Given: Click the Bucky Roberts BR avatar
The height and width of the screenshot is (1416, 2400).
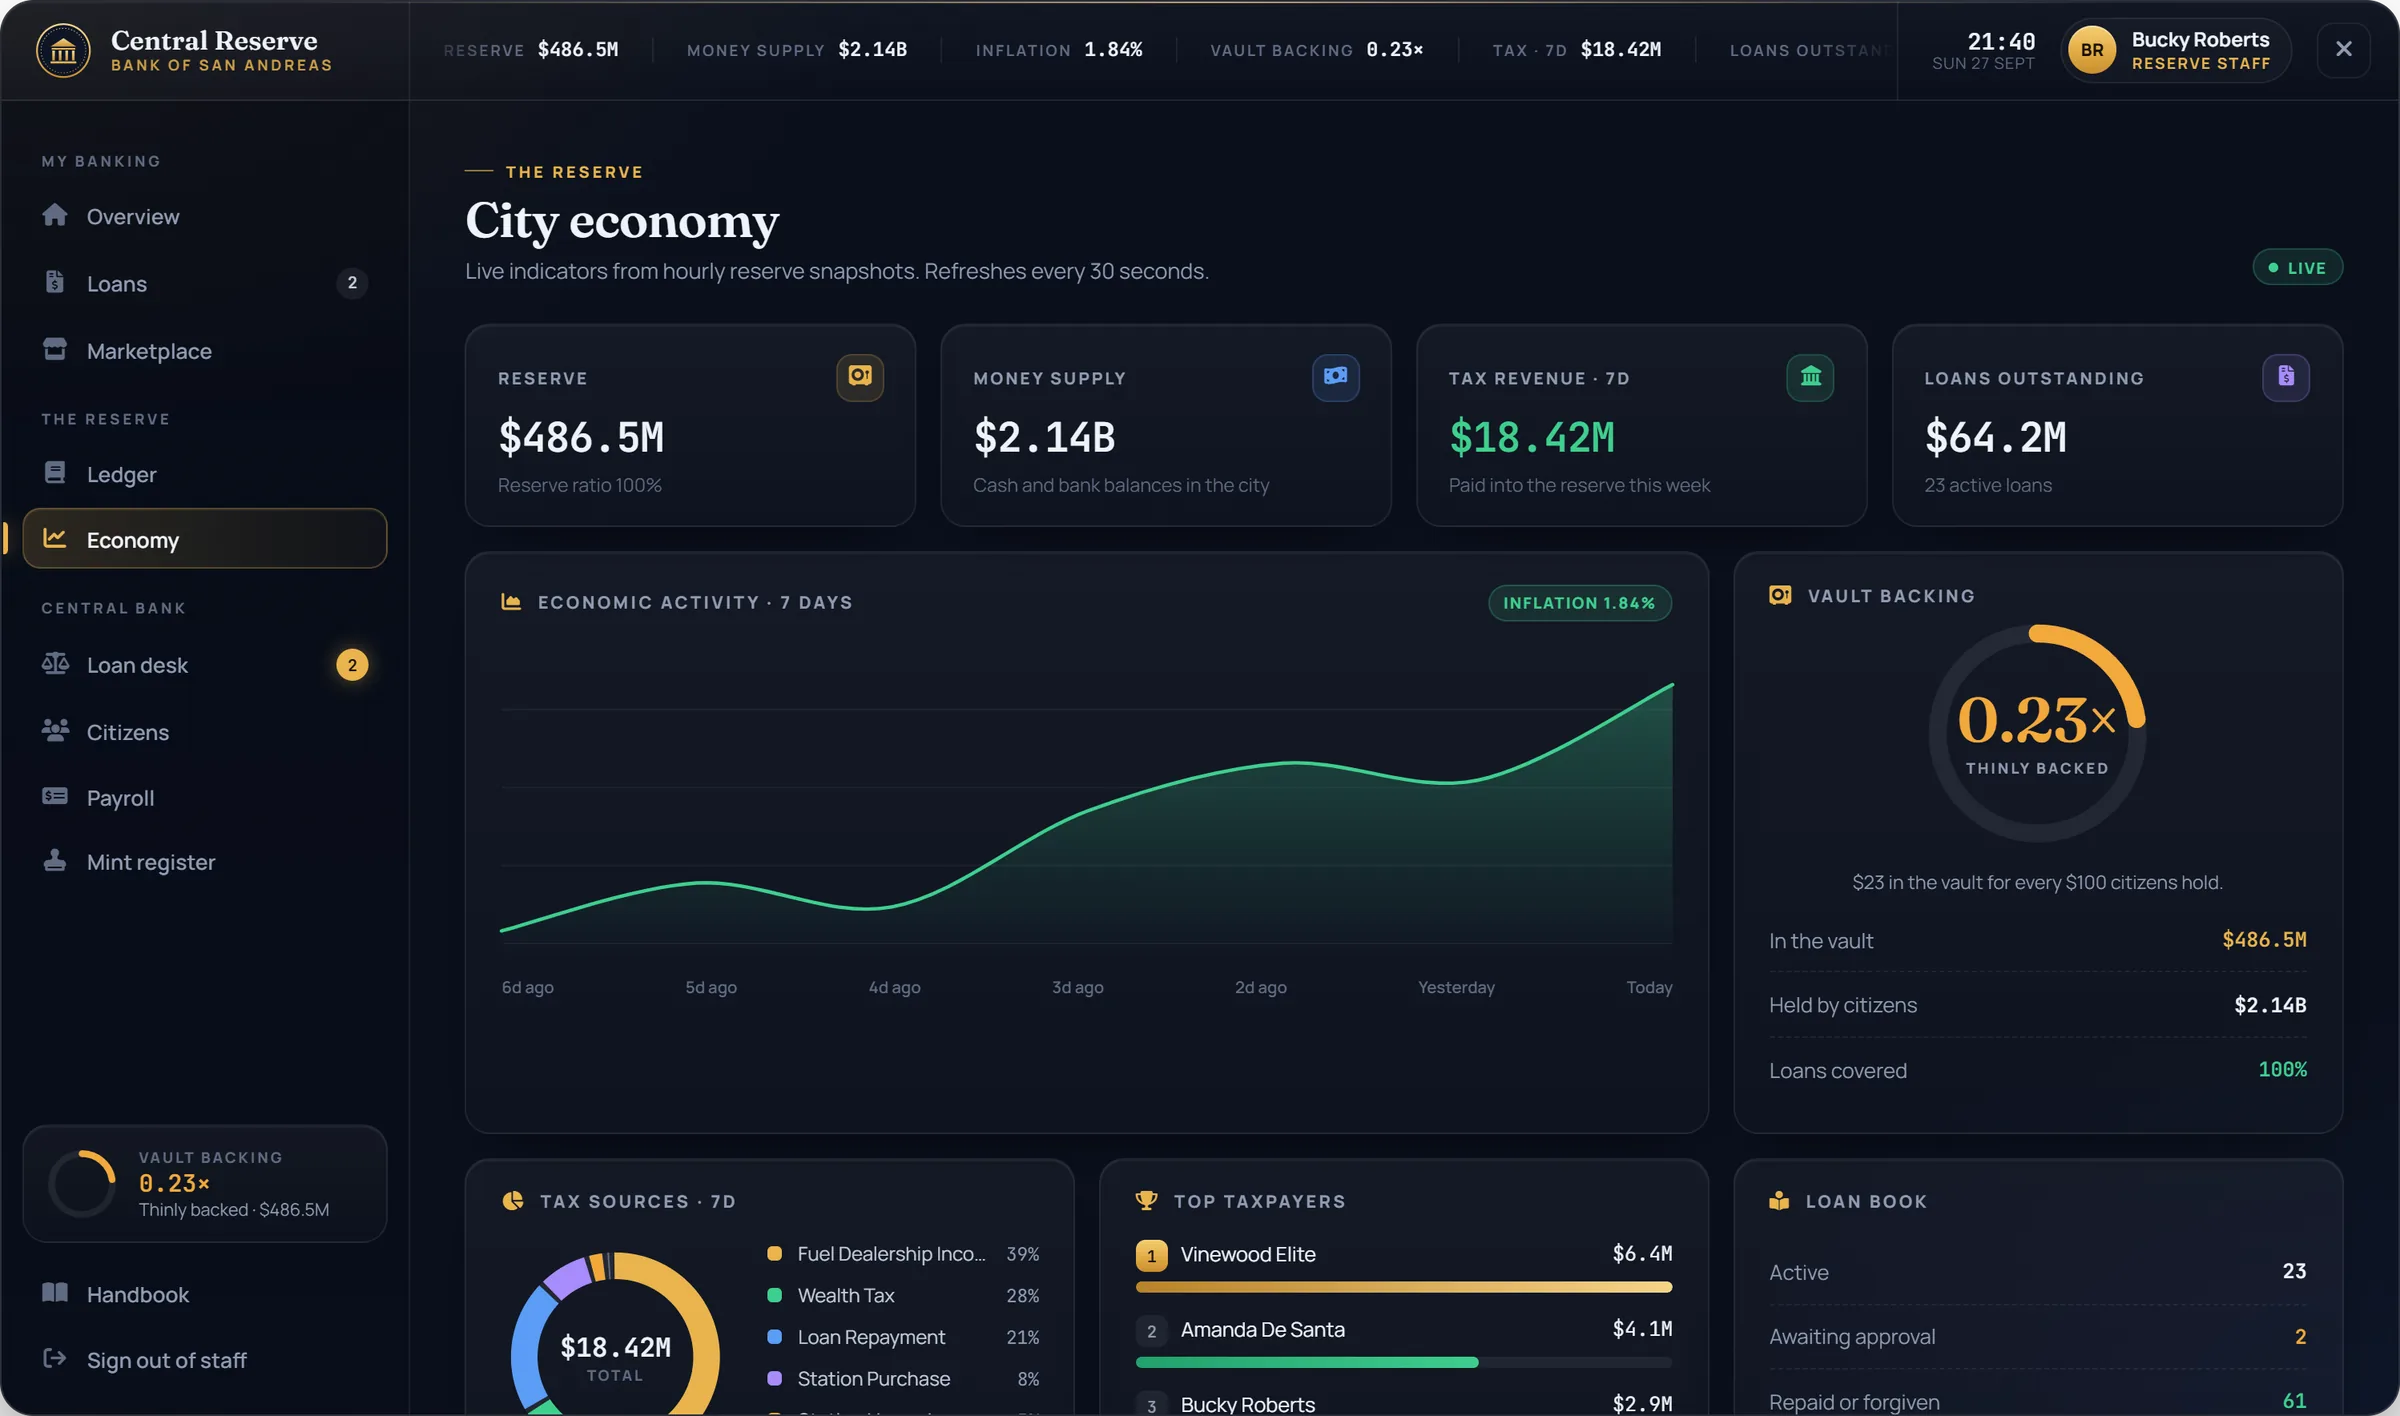Looking at the screenshot, I should point(2092,50).
